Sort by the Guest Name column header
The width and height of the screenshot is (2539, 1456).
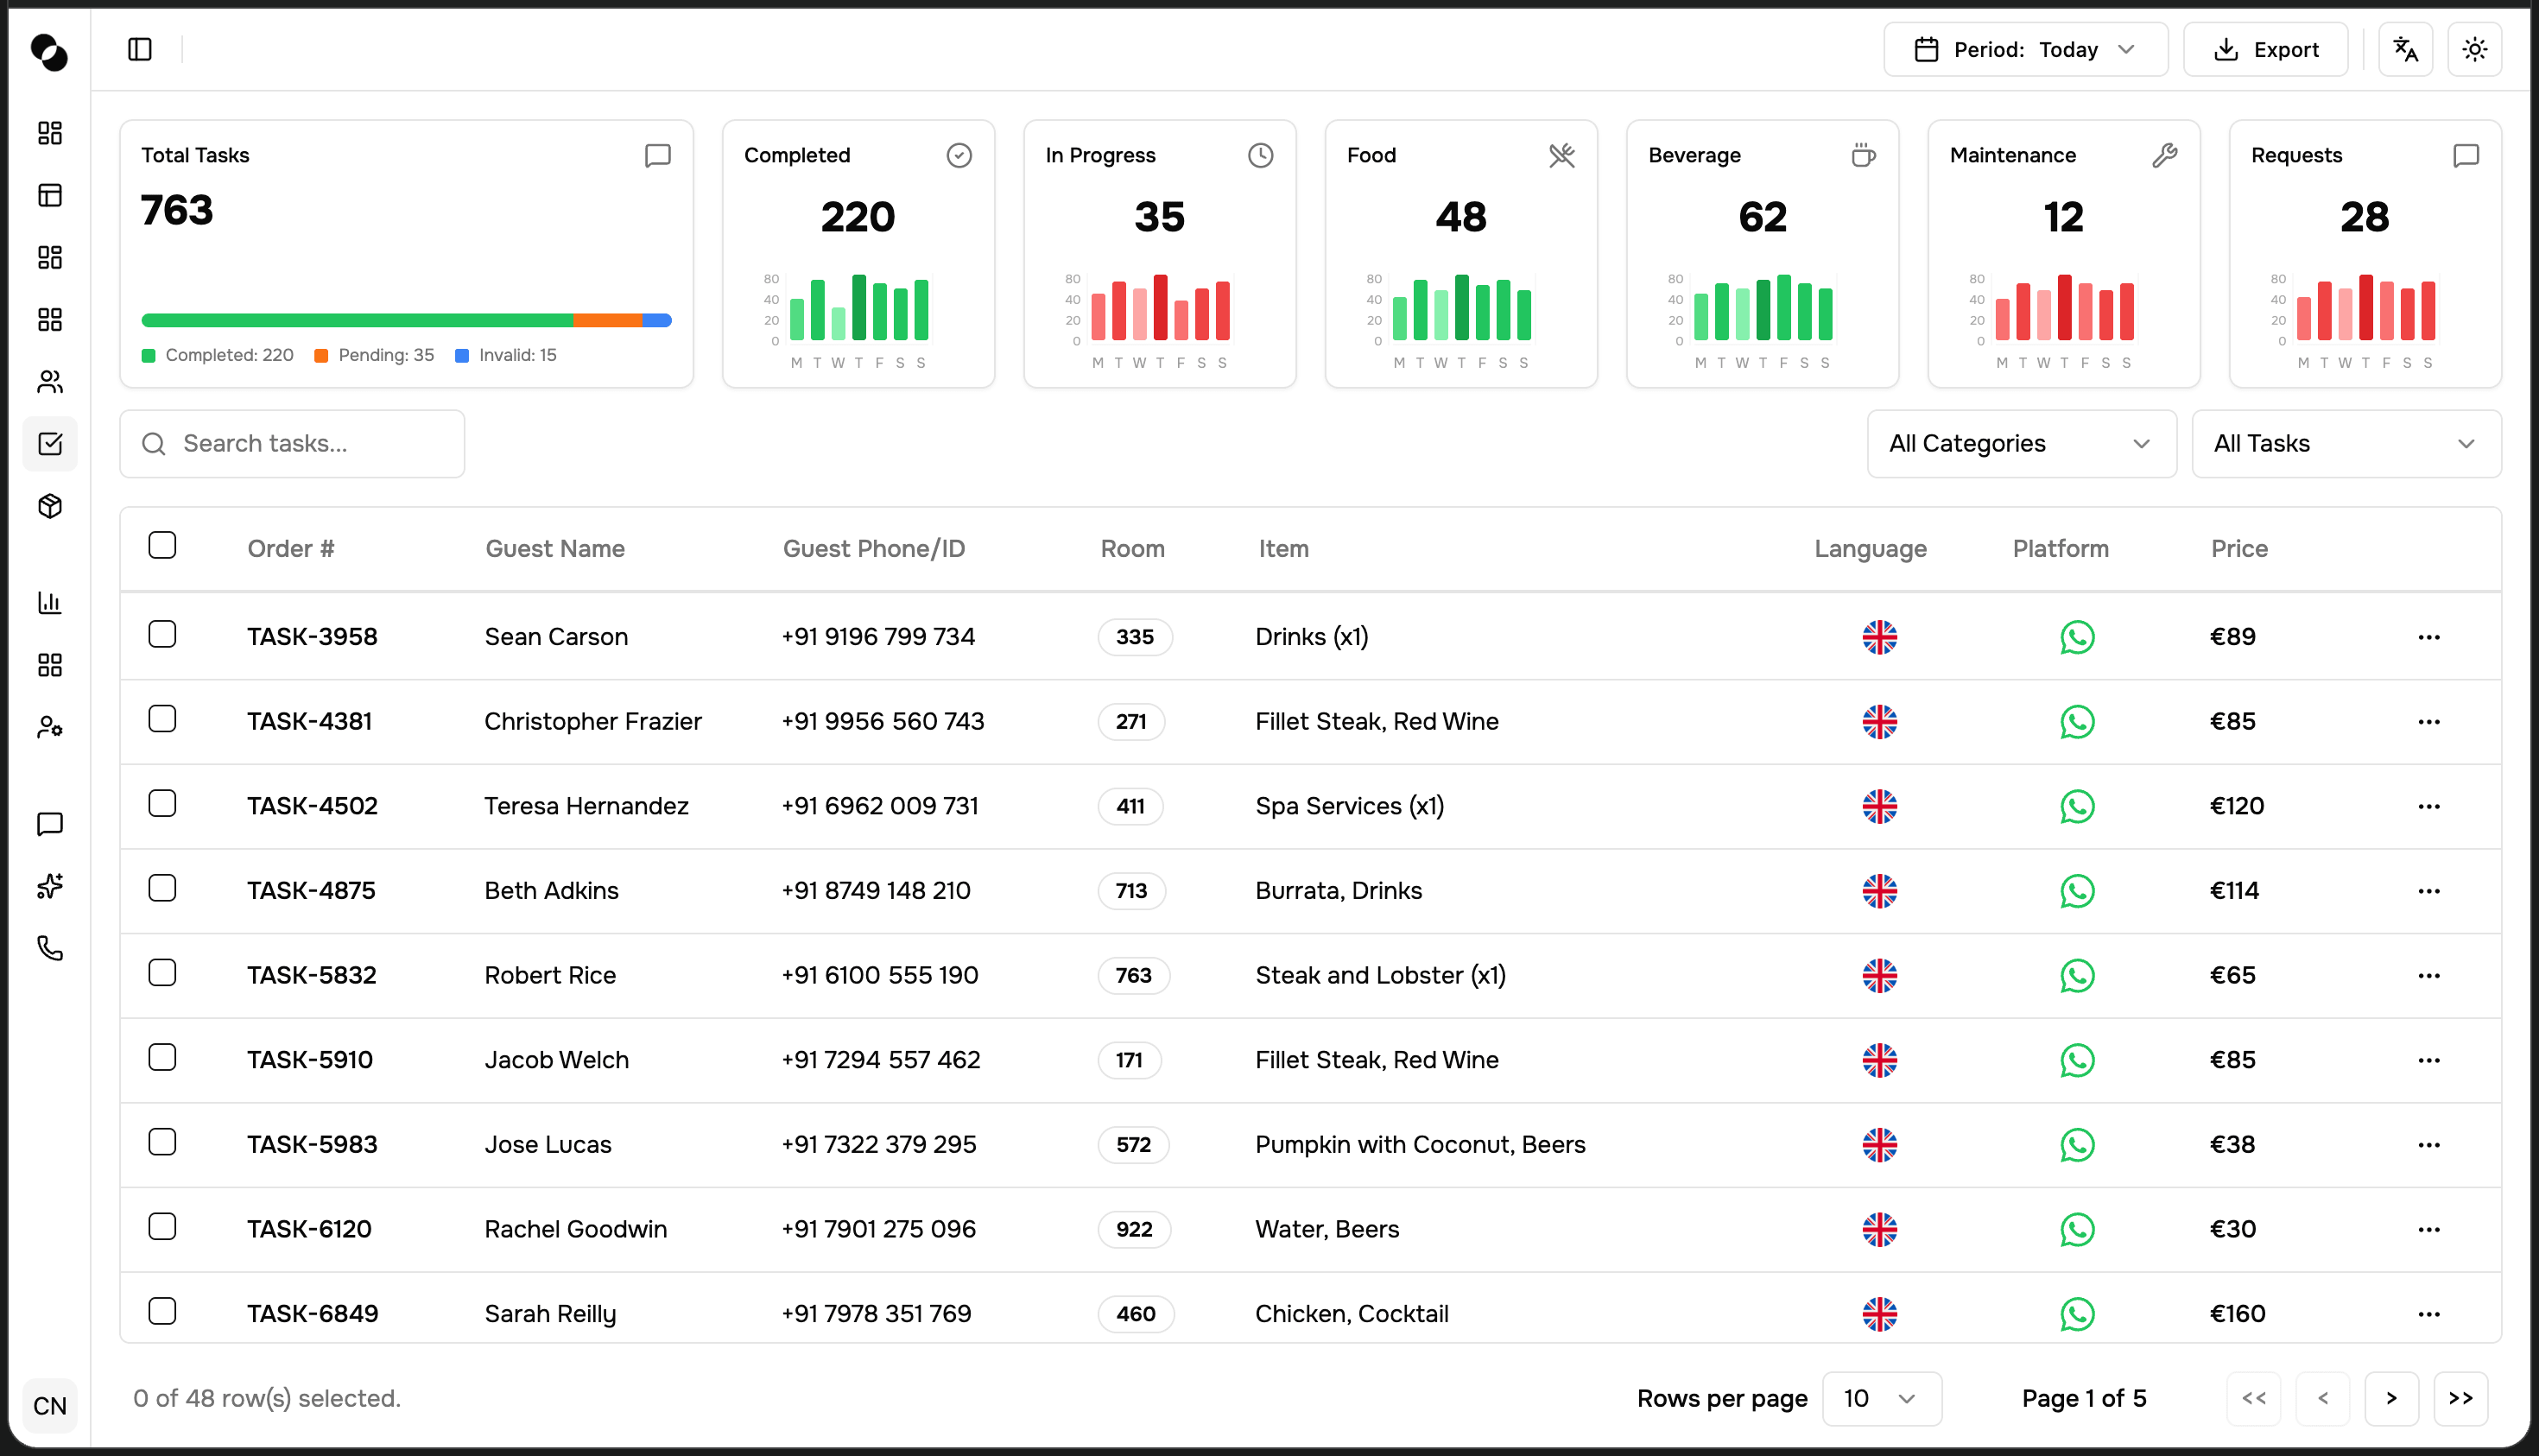pos(555,548)
